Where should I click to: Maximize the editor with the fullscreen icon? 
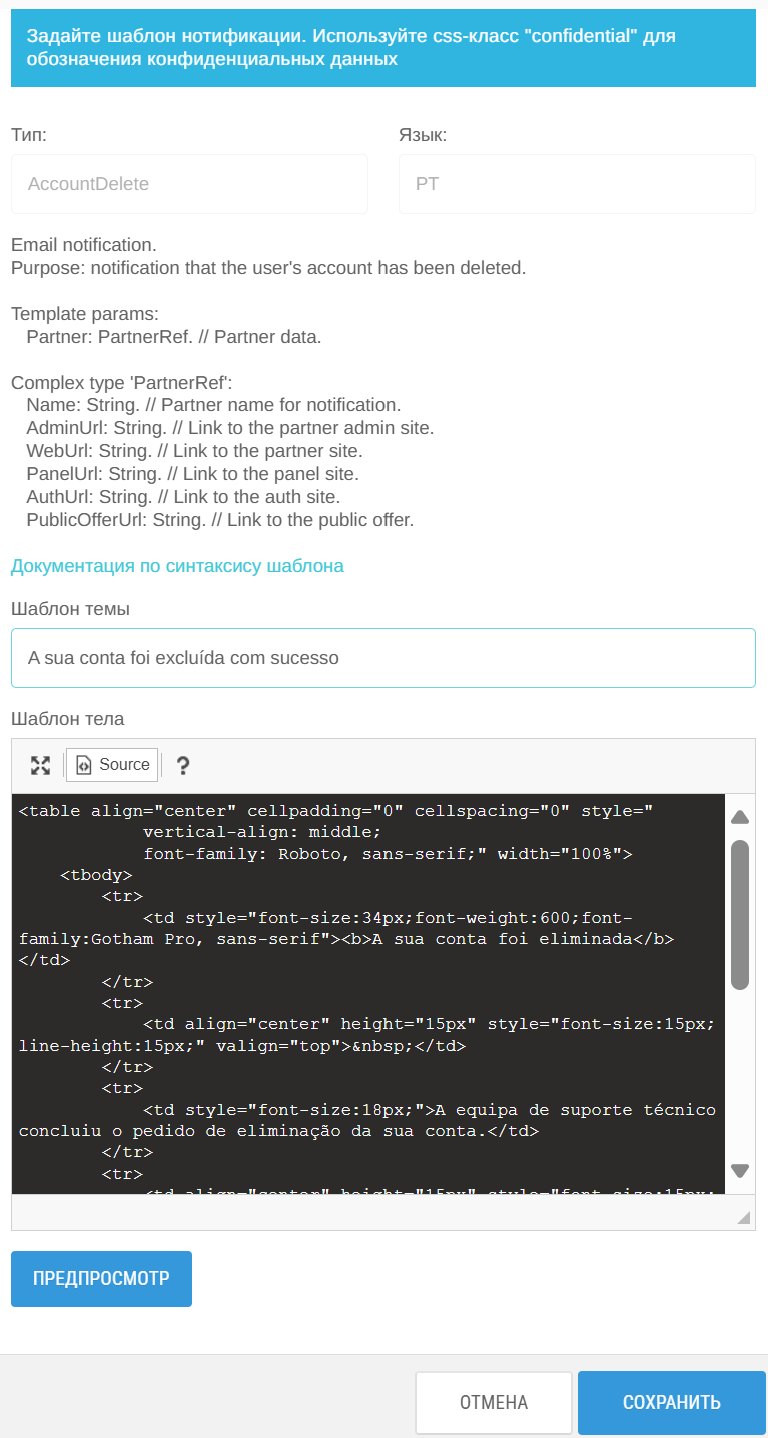40,766
